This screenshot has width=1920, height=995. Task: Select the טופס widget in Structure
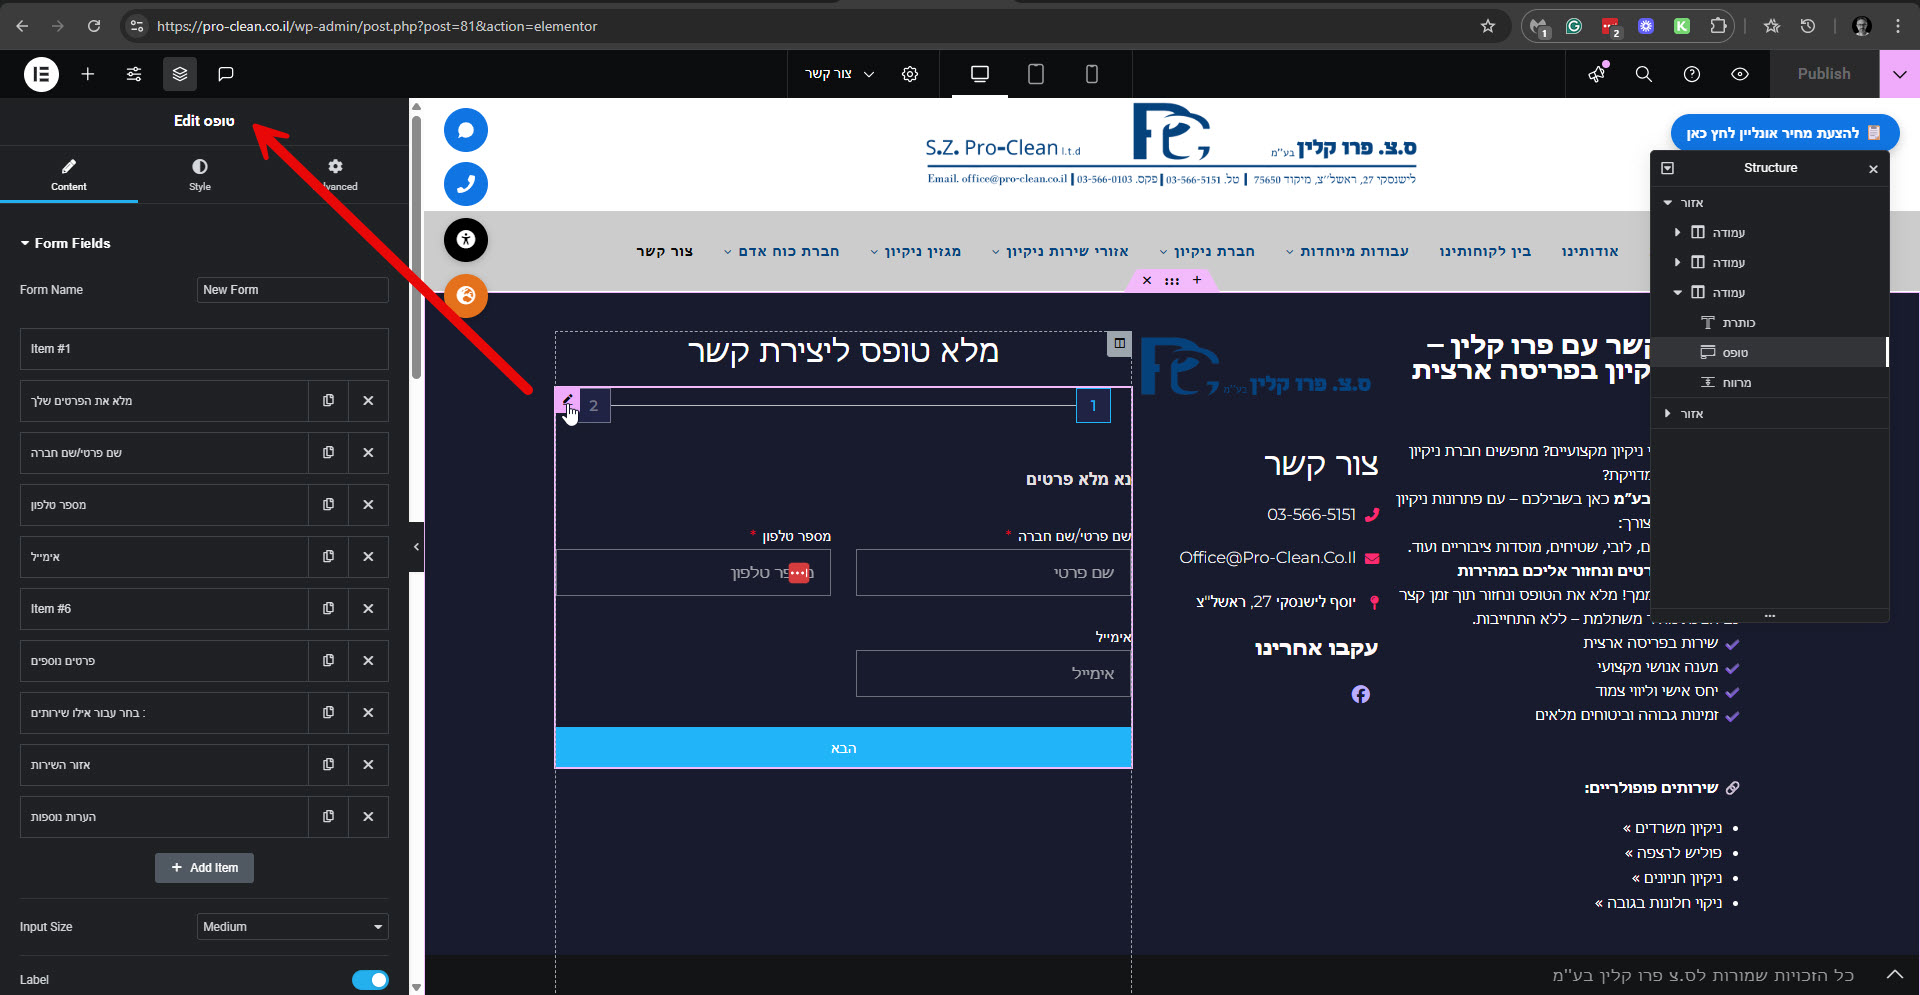(1768, 352)
